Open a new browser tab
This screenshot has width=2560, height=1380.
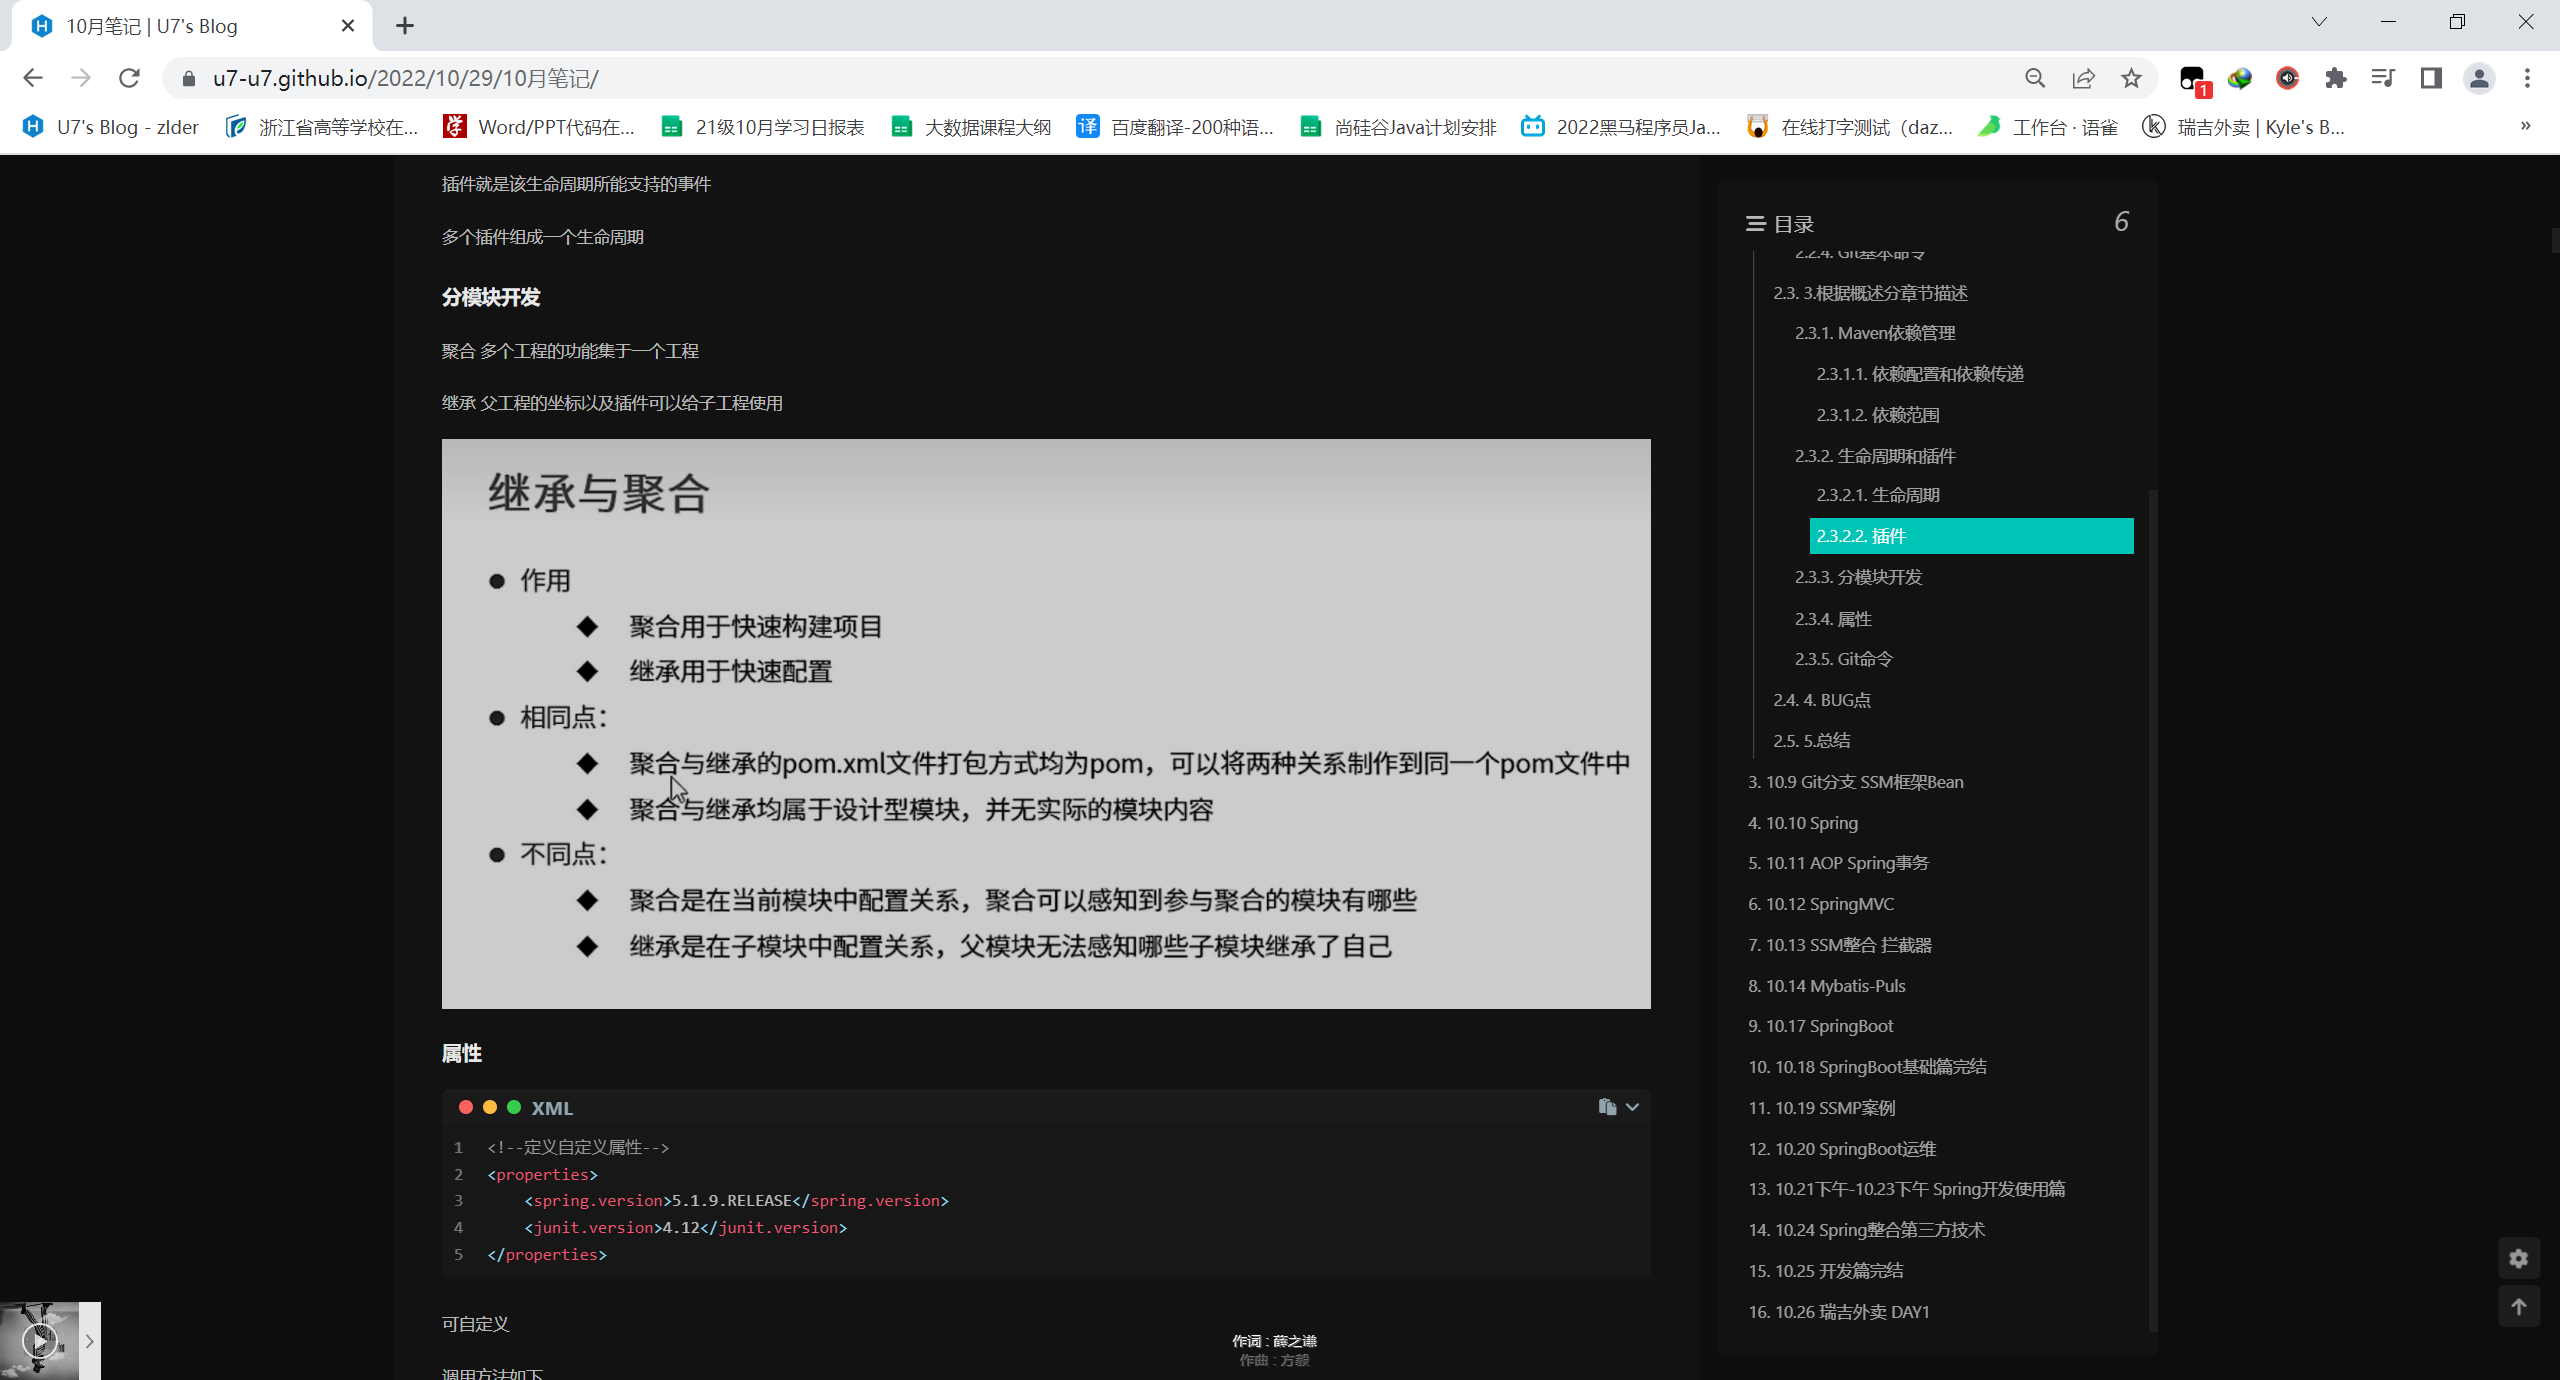pos(404,26)
